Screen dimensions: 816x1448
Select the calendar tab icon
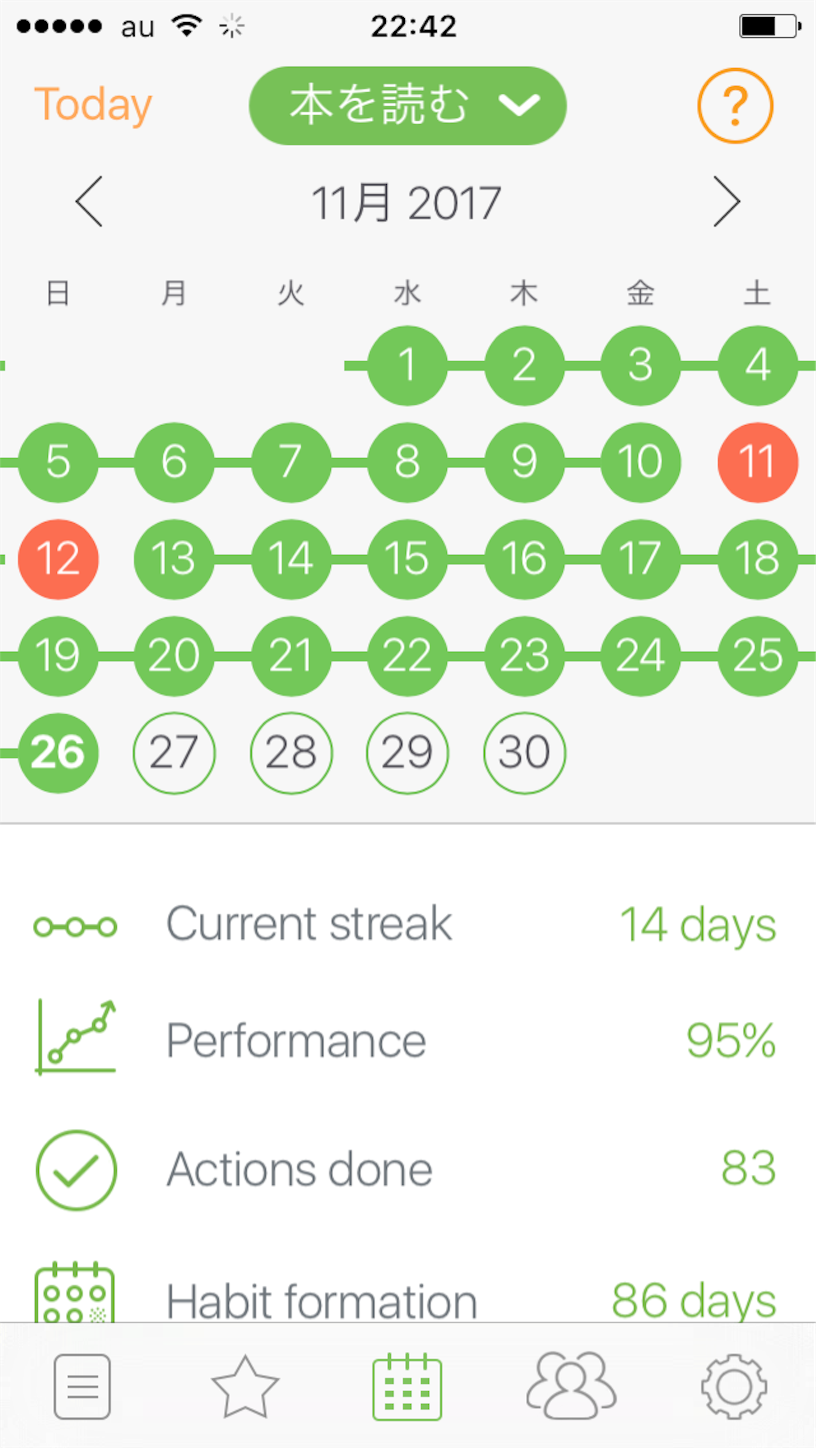pyautogui.click(x=407, y=1387)
